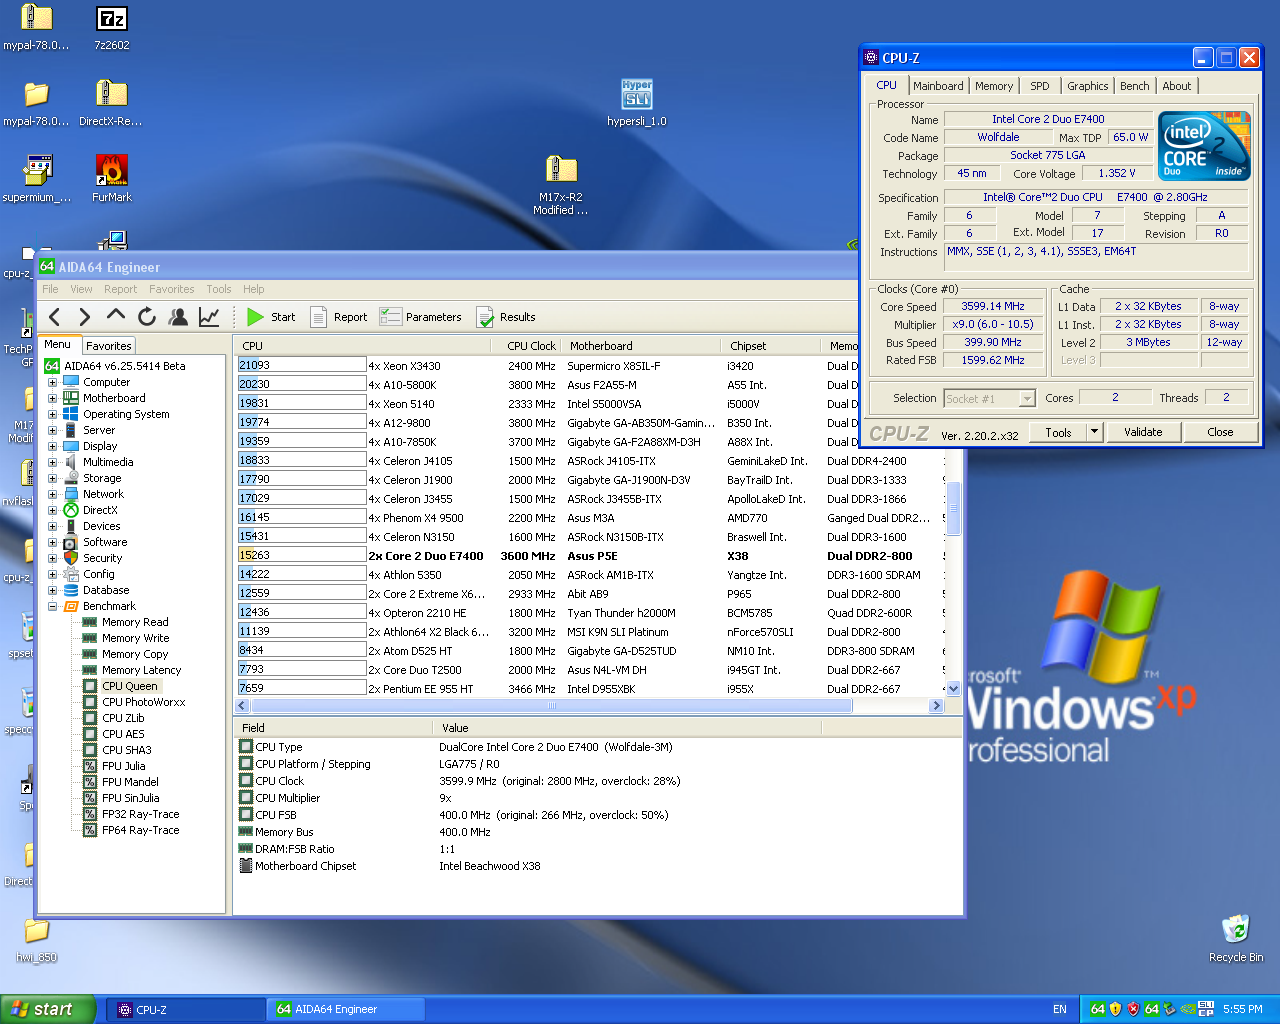
Task: Click the user silhouette icon in AIDA64's toolbar
Action: tap(178, 317)
